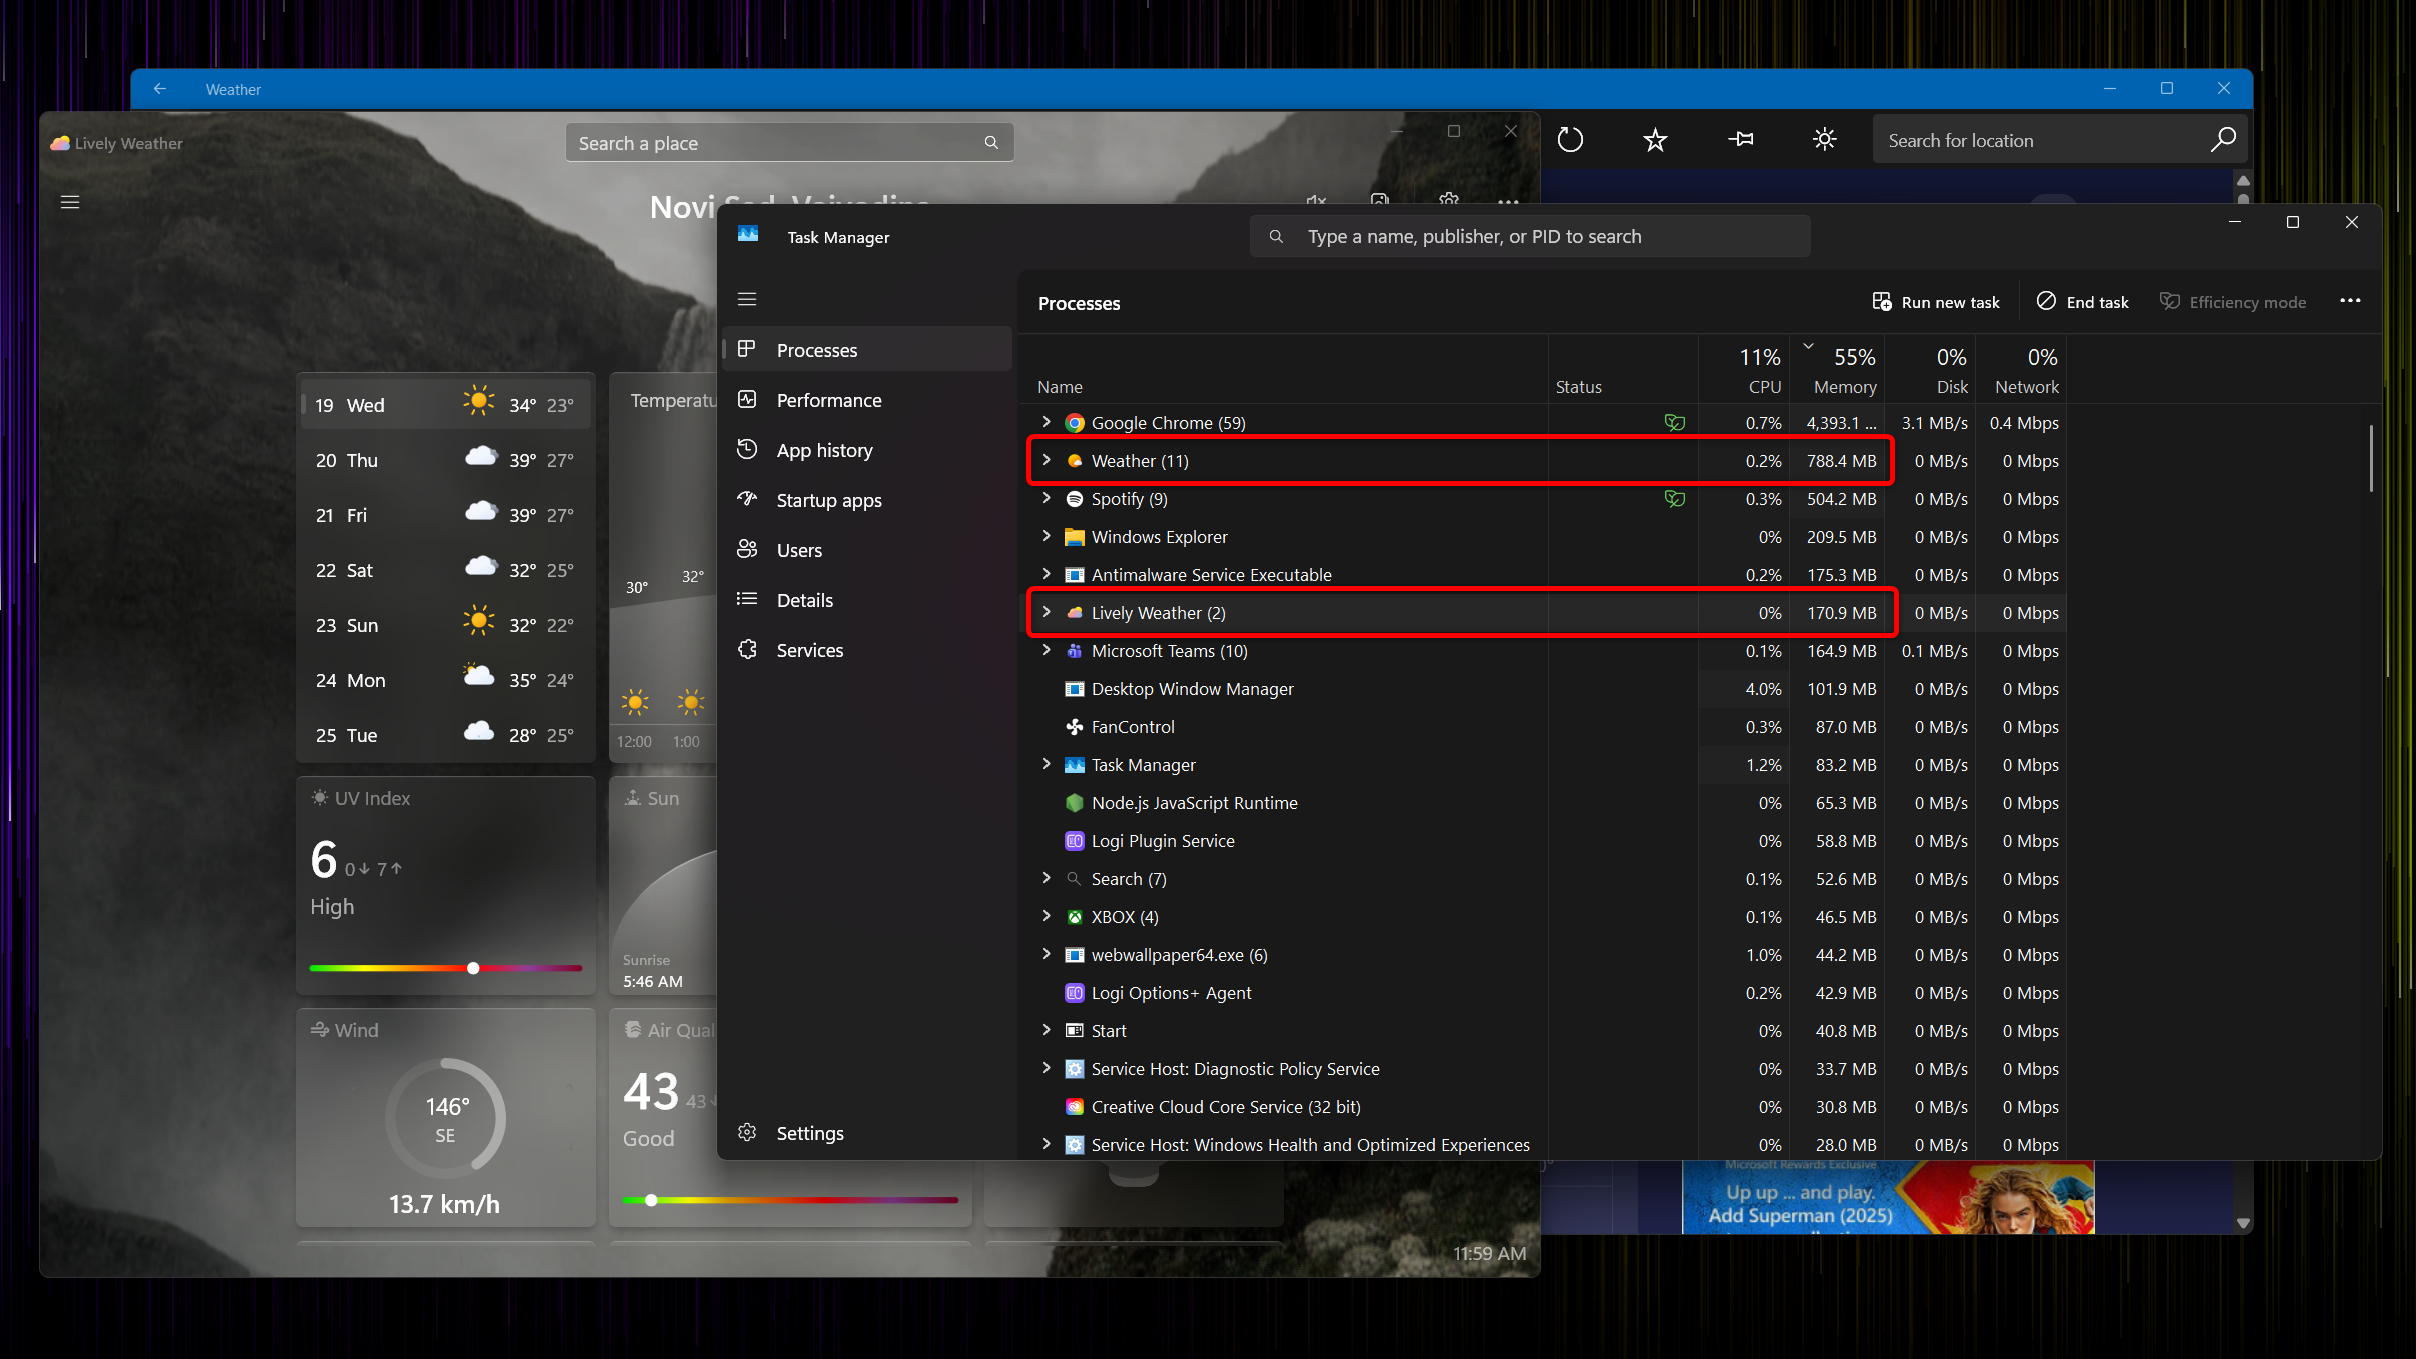The image size is (2416, 1359).
Task: Select the 20 Thu forecast row
Action: pyautogui.click(x=446, y=460)
